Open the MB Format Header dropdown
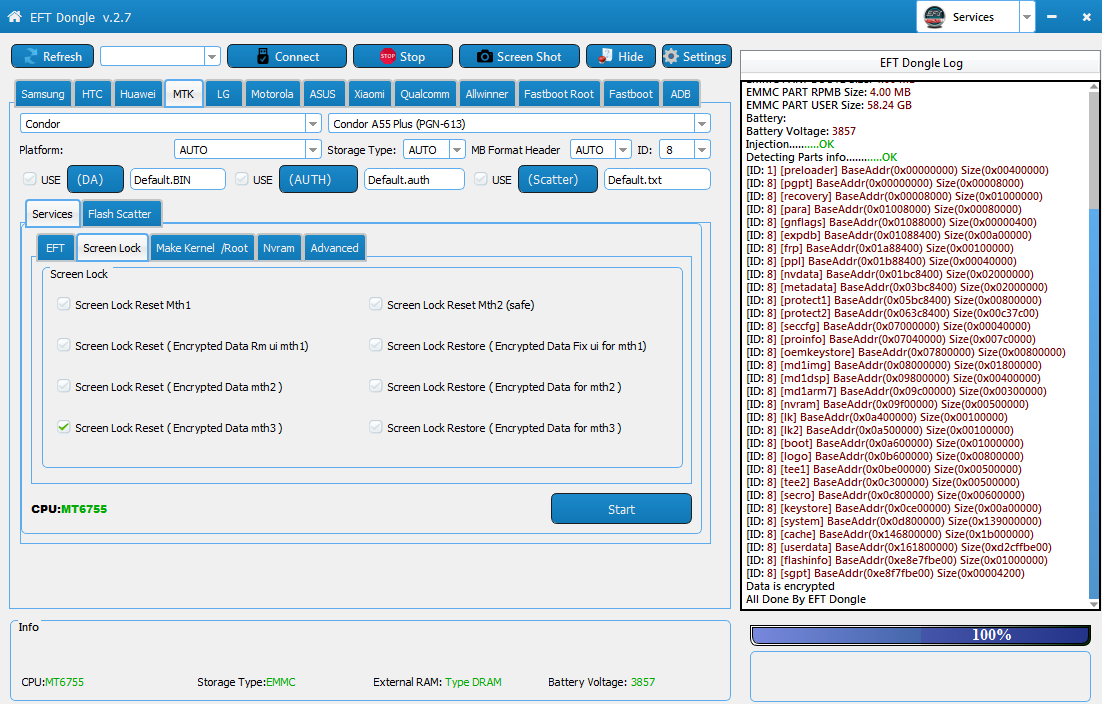The width and height of the screenshot is (1102, 704). [x=623, y=150]
